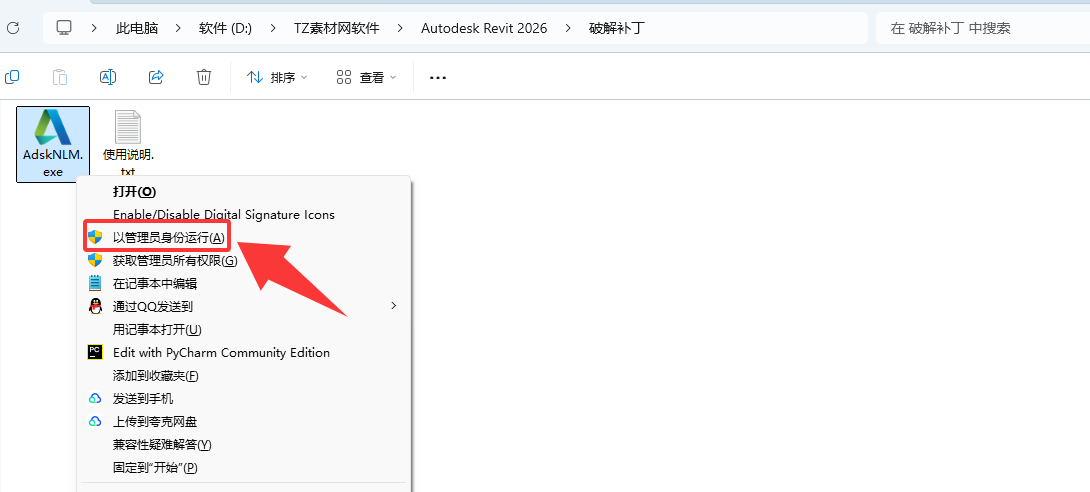
Task: Click the share icon in toolbar
Action: [156, 77]
